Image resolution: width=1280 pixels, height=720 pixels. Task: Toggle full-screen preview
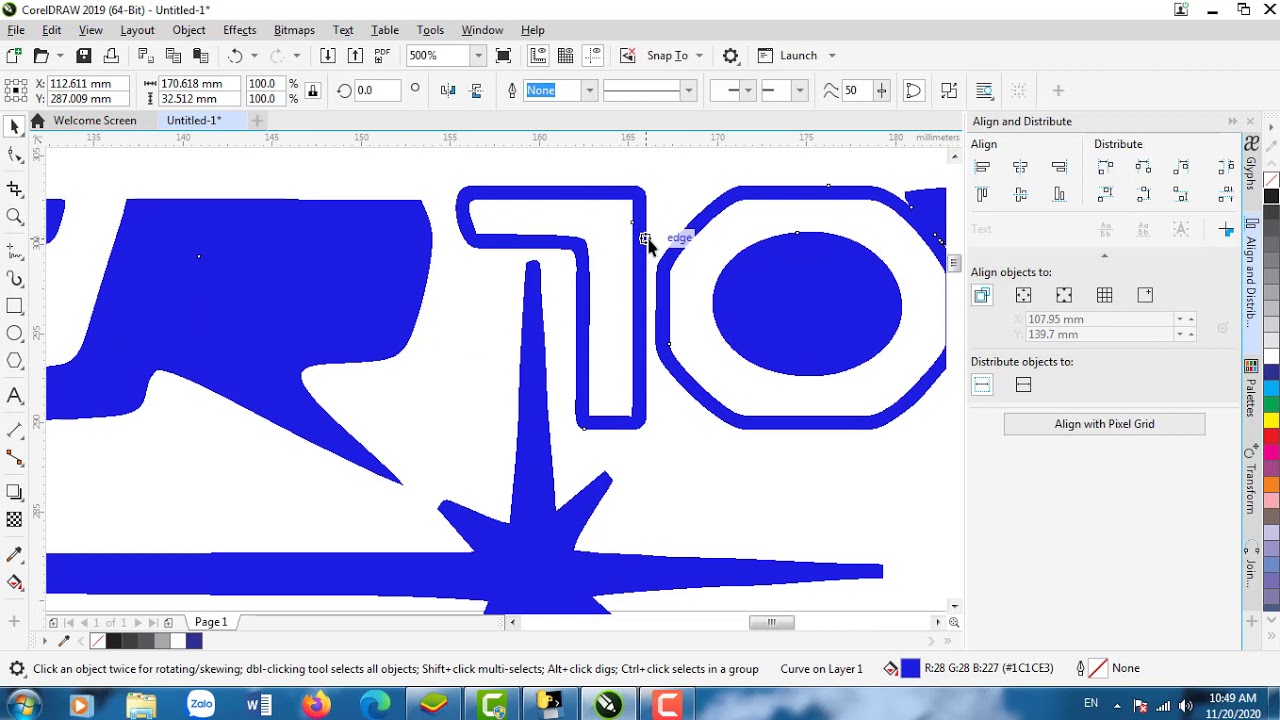pos(503,56)
